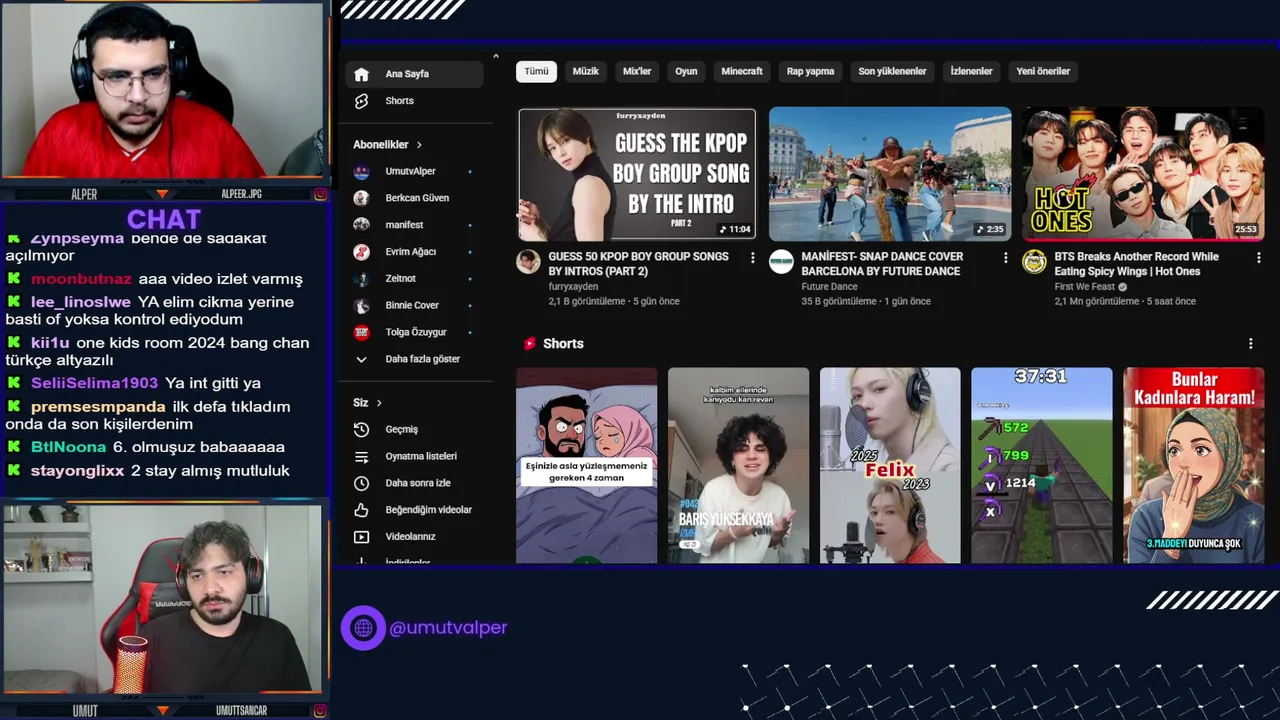This screenshot has height=720, width=1280.
Task: Click First We Feast channel avatar
Action: pyautogui.click(x=1034, y=263)
